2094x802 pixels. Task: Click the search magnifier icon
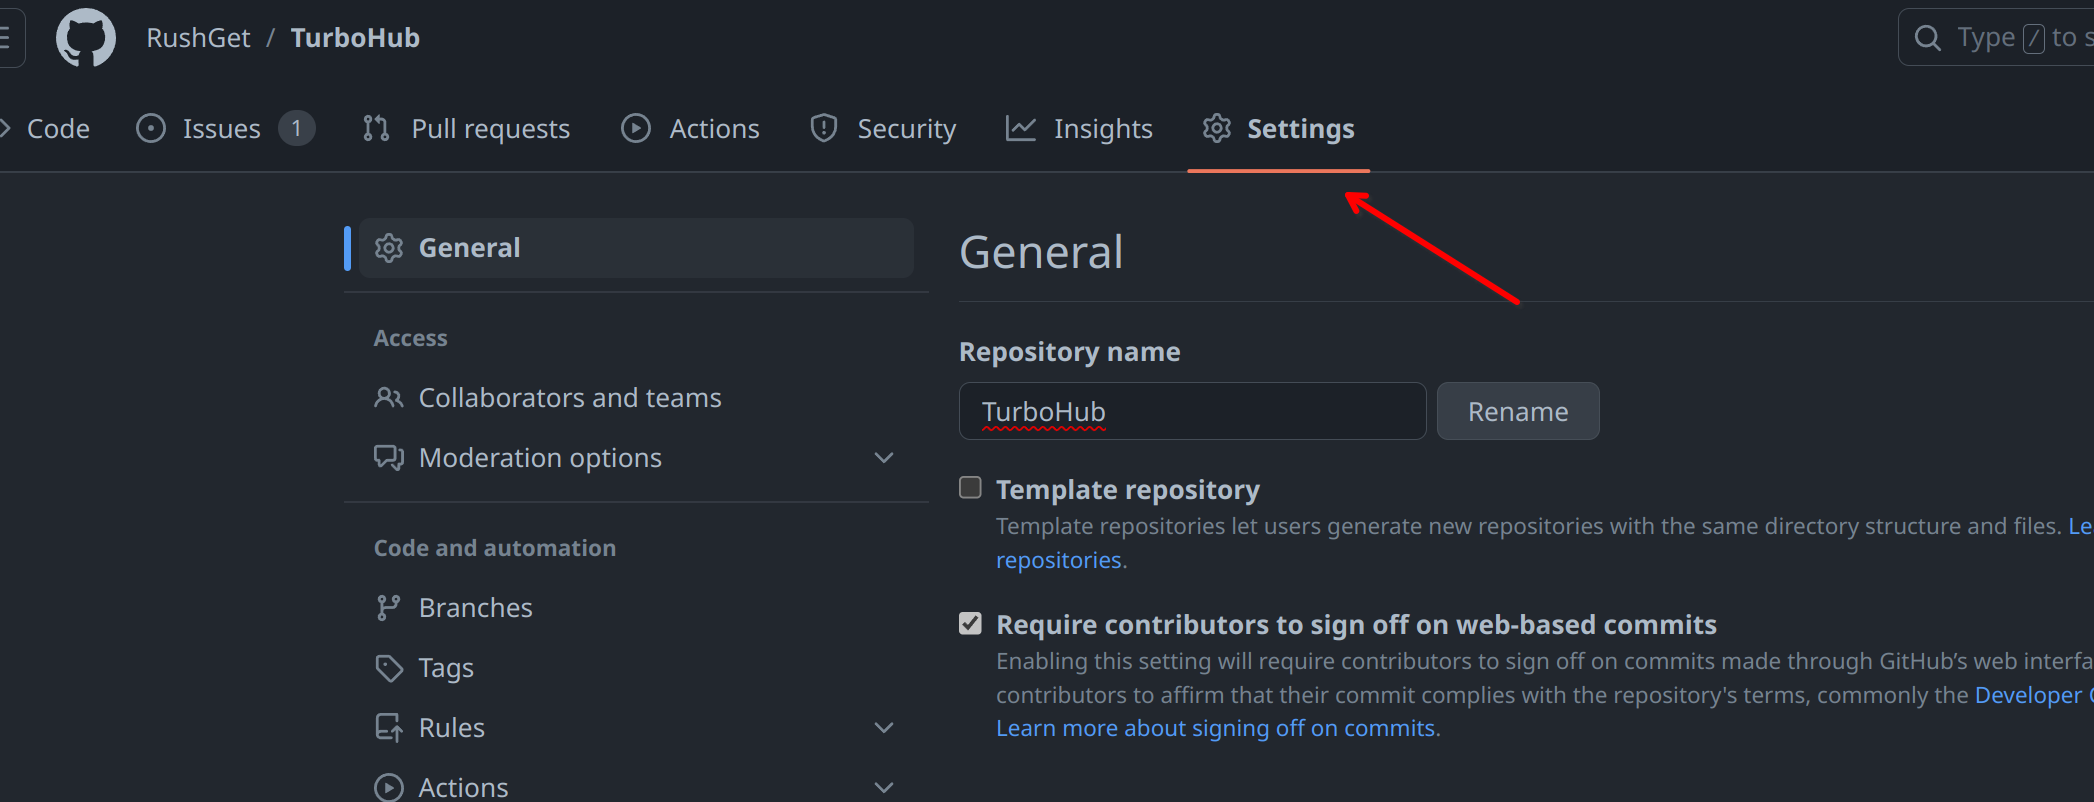tap(1928, 38)
